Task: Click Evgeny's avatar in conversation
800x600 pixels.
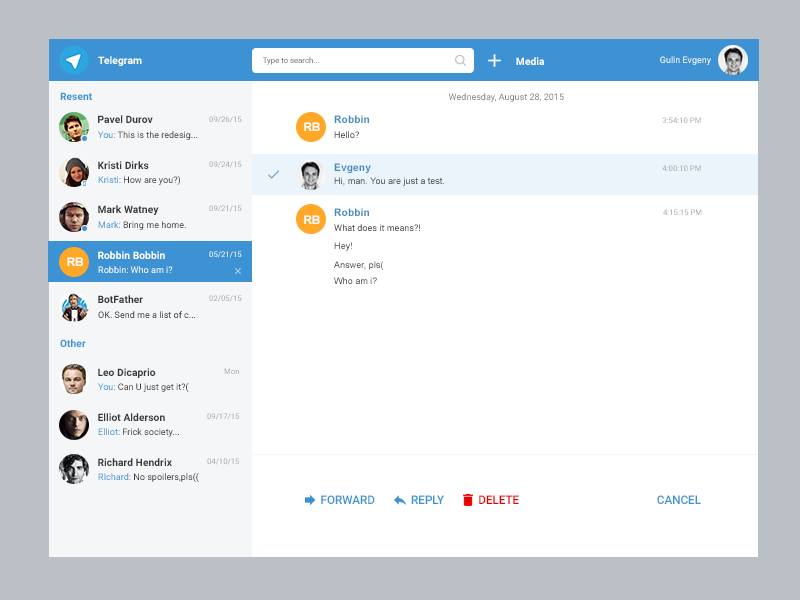Action: point(311,175)
